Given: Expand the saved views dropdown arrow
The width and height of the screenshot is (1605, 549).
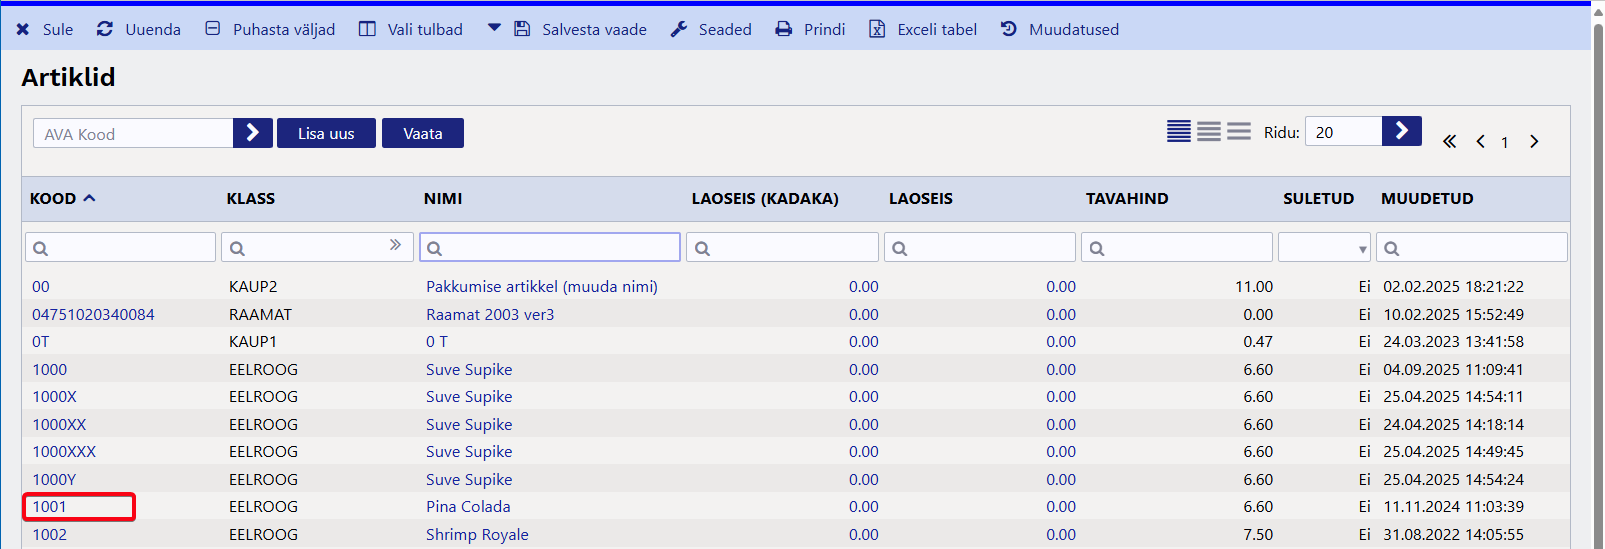Looking at the screenshot, I should coord(494,29).
